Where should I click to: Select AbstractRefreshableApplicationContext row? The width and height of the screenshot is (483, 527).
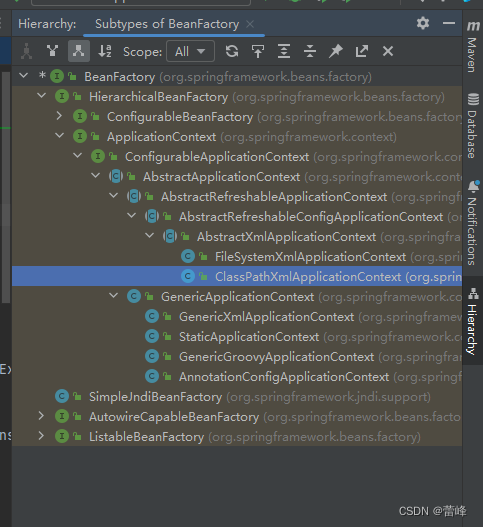237,197
